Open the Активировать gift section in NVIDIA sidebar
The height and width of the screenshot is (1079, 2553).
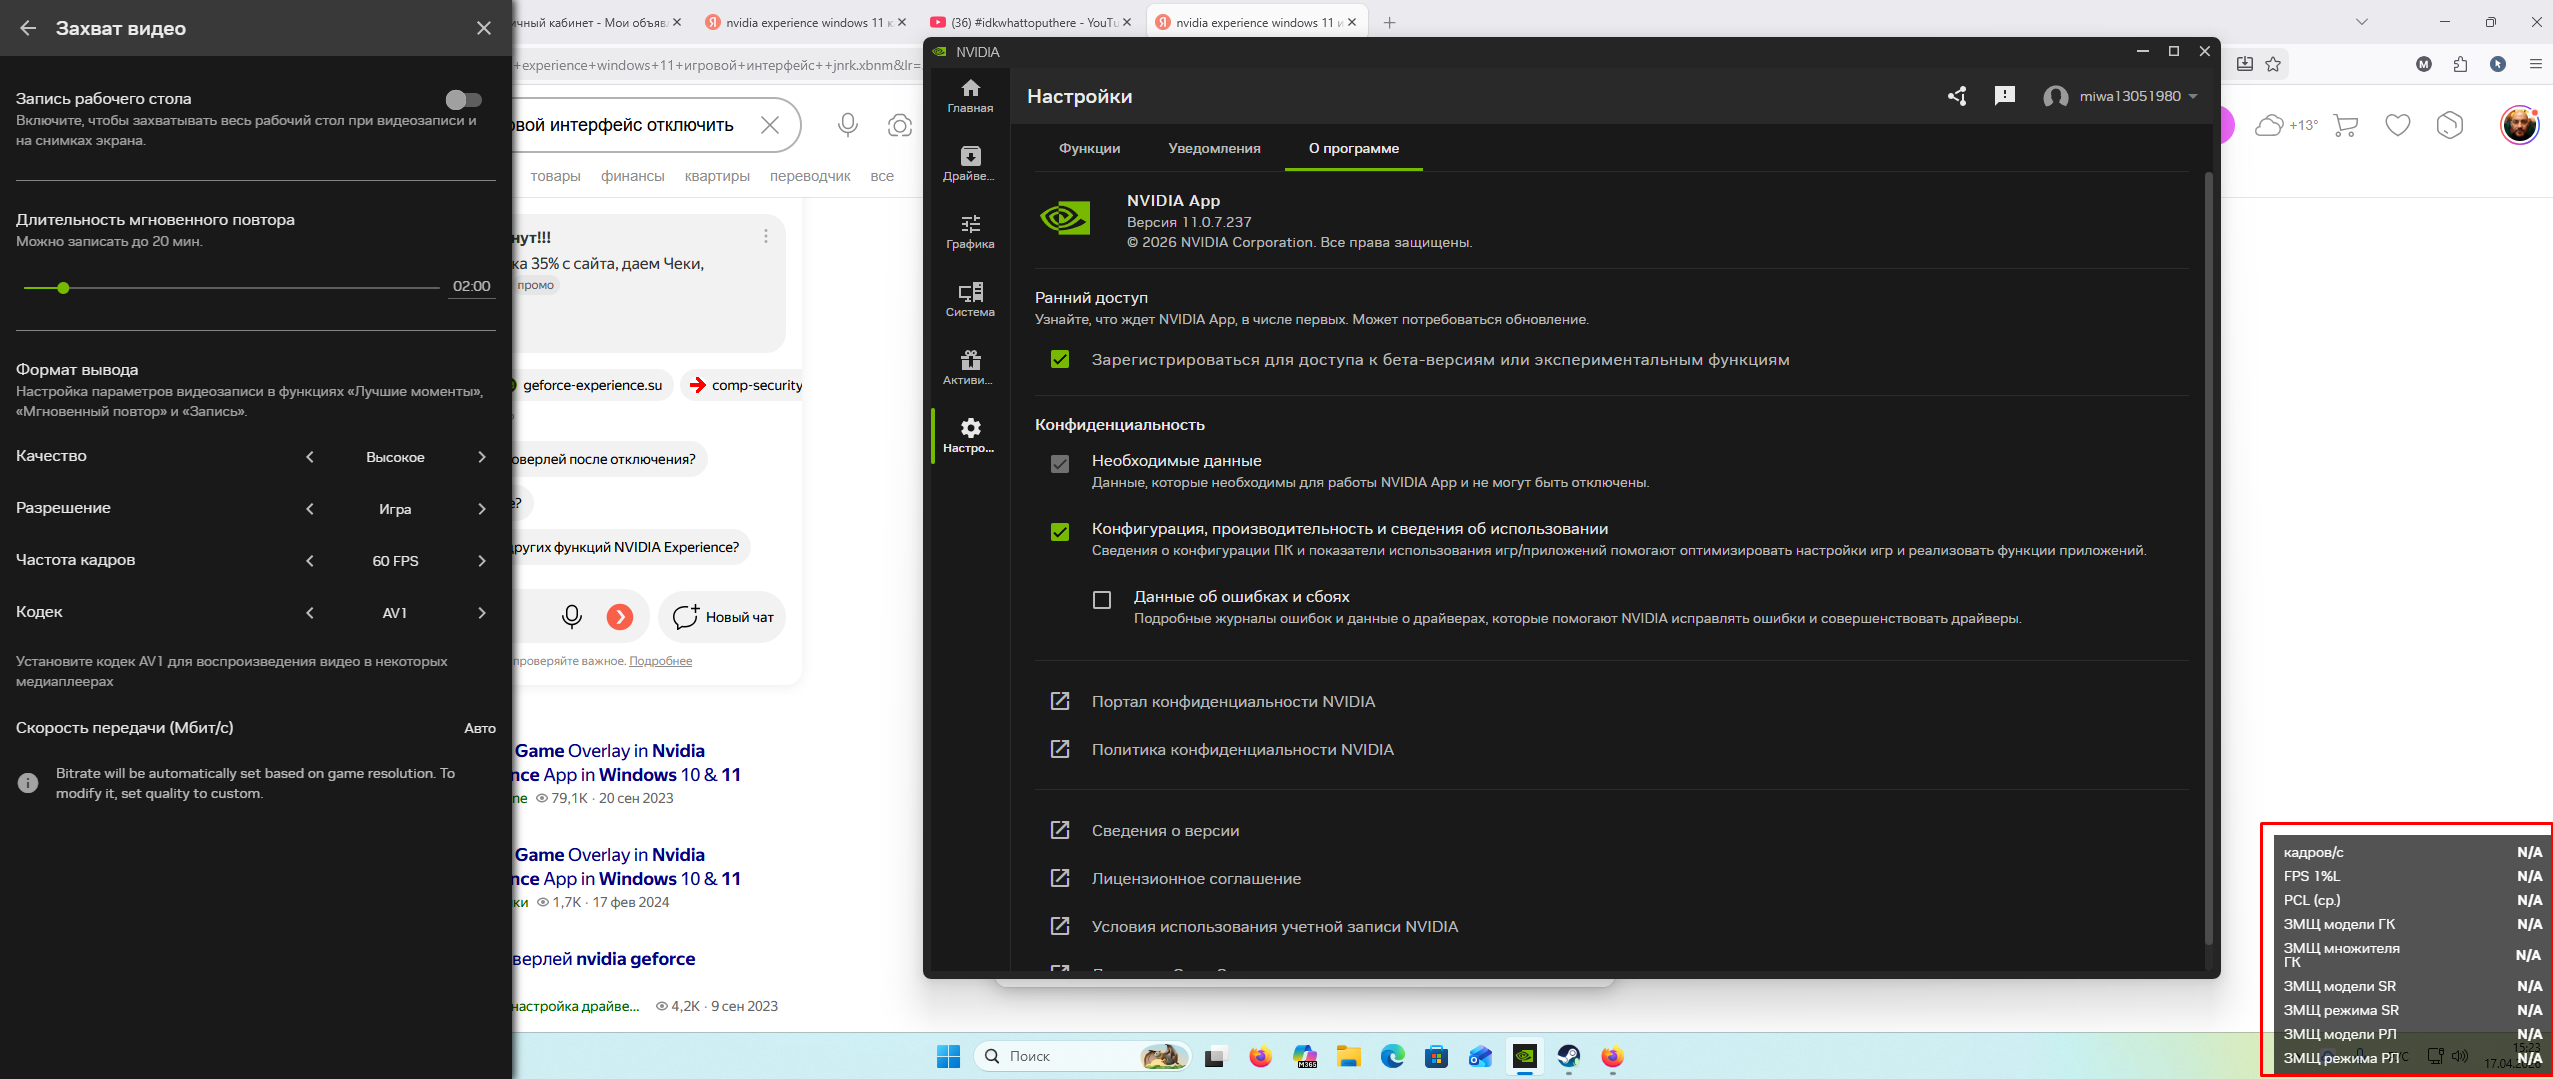[x=970, y=368]
